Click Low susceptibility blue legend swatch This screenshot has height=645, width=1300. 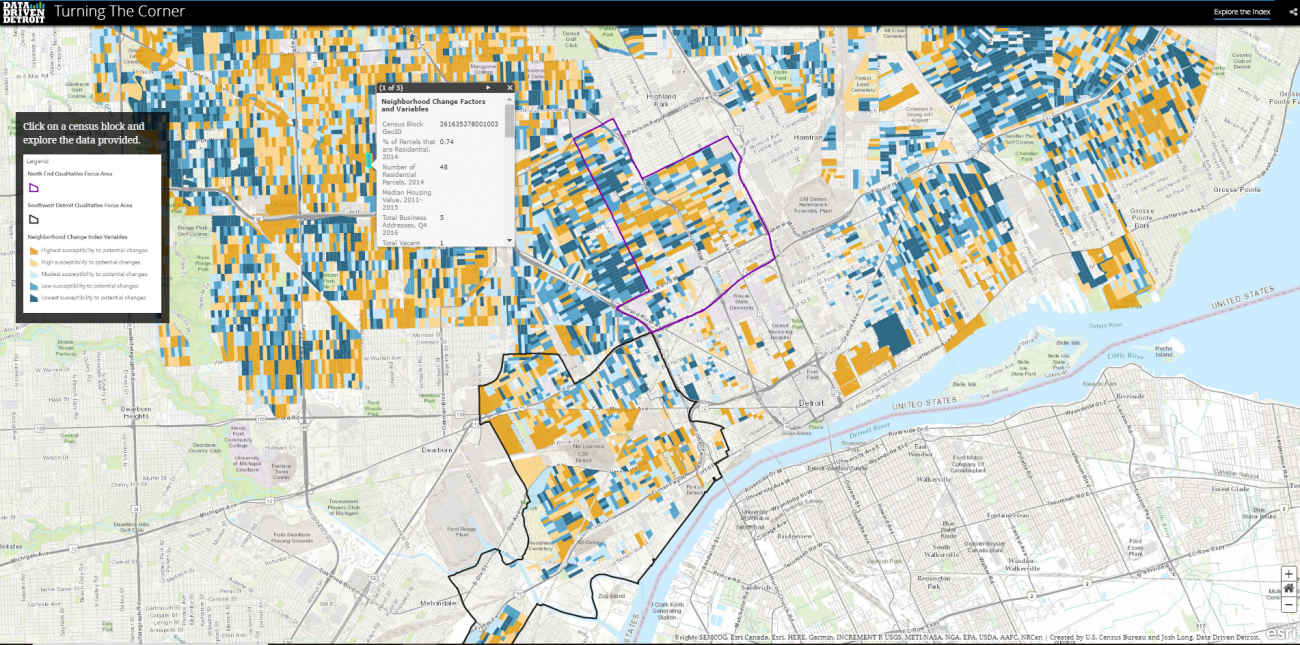[x=33, y=286]
